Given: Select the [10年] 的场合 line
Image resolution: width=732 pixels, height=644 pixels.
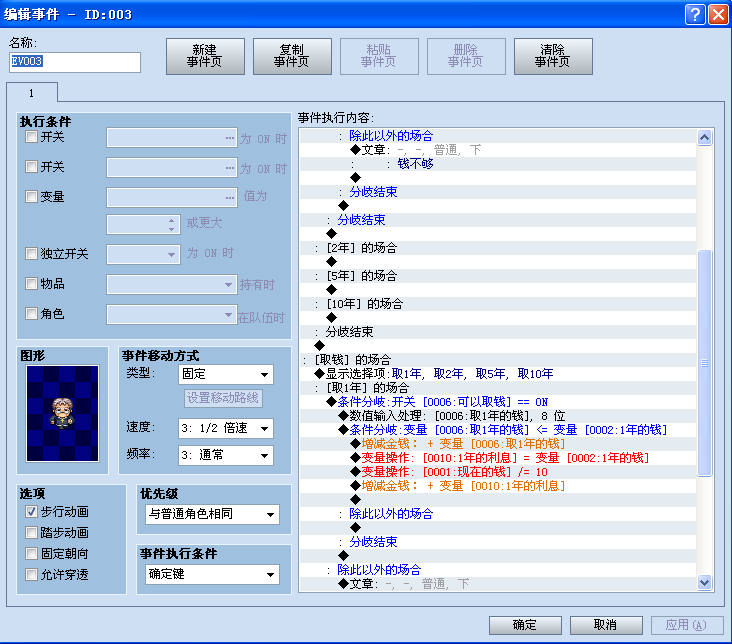Looking at the screenshot, I should point(498,304).
